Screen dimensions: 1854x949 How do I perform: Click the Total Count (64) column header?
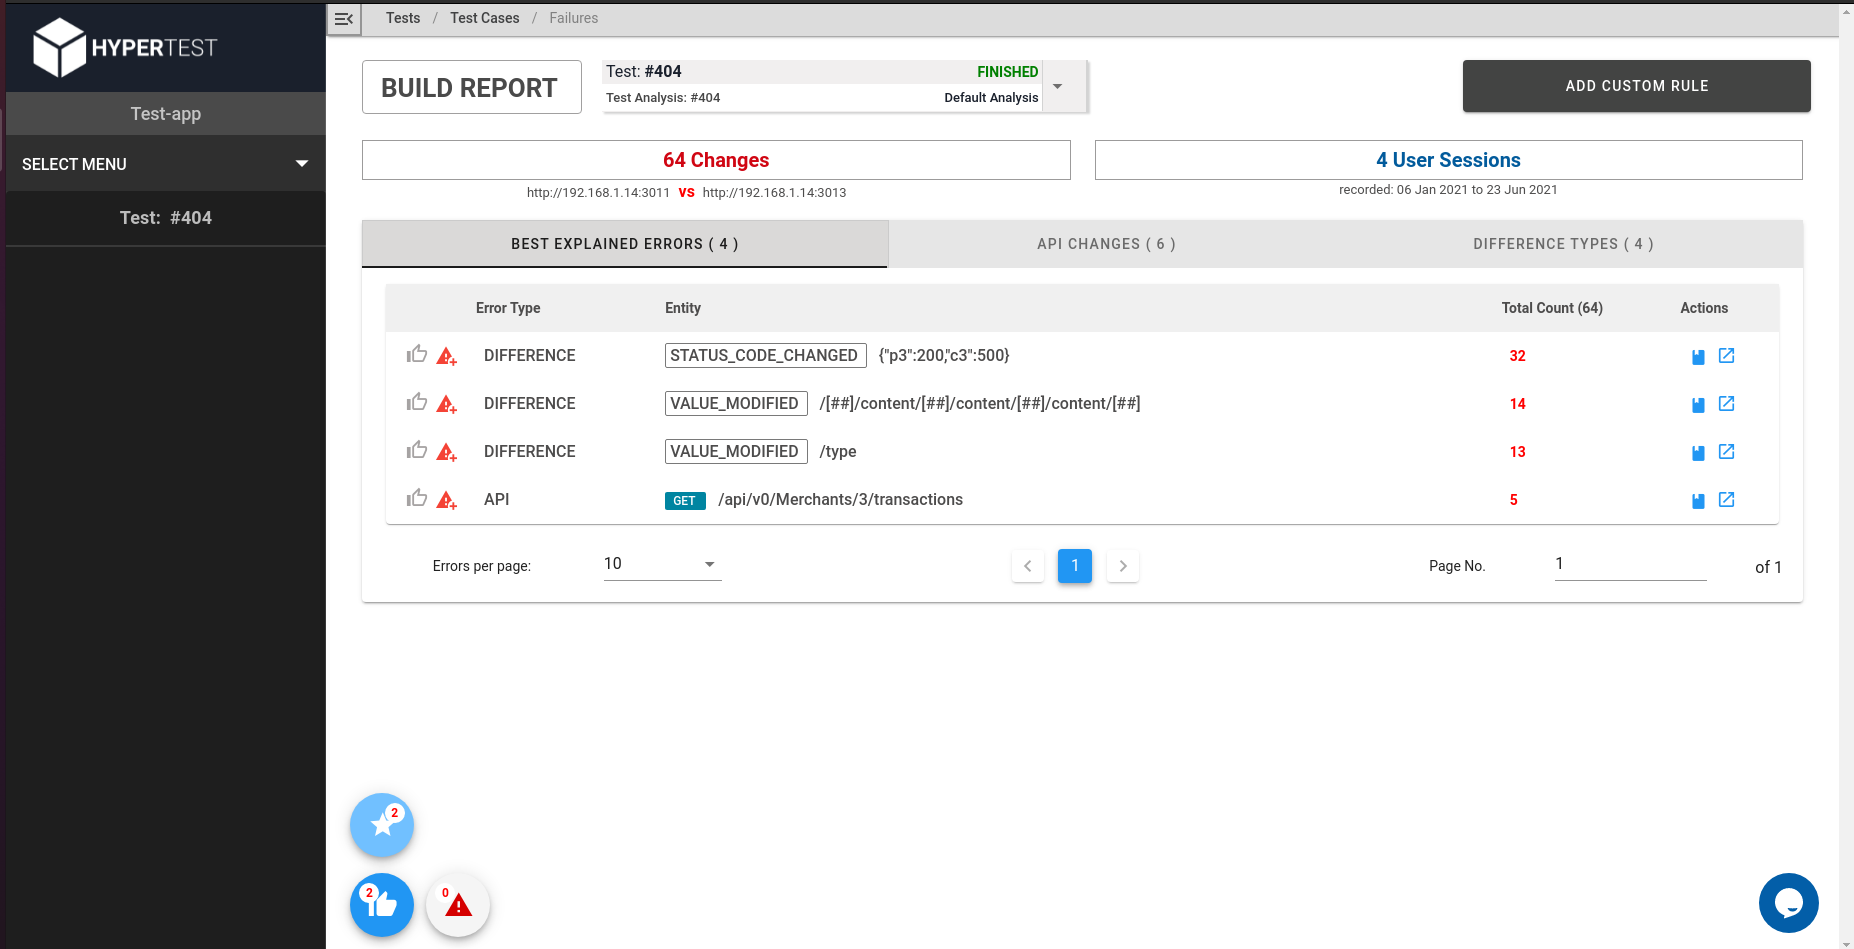tap(1552, 308)
